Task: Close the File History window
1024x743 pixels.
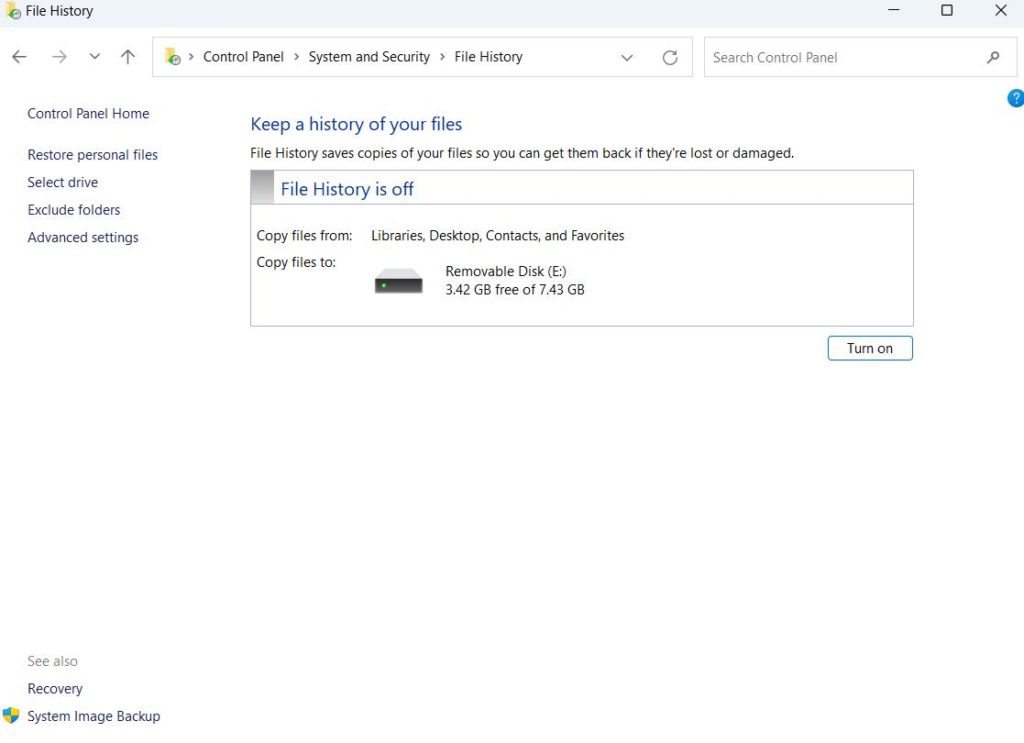Action: [x=1000, y=10]
